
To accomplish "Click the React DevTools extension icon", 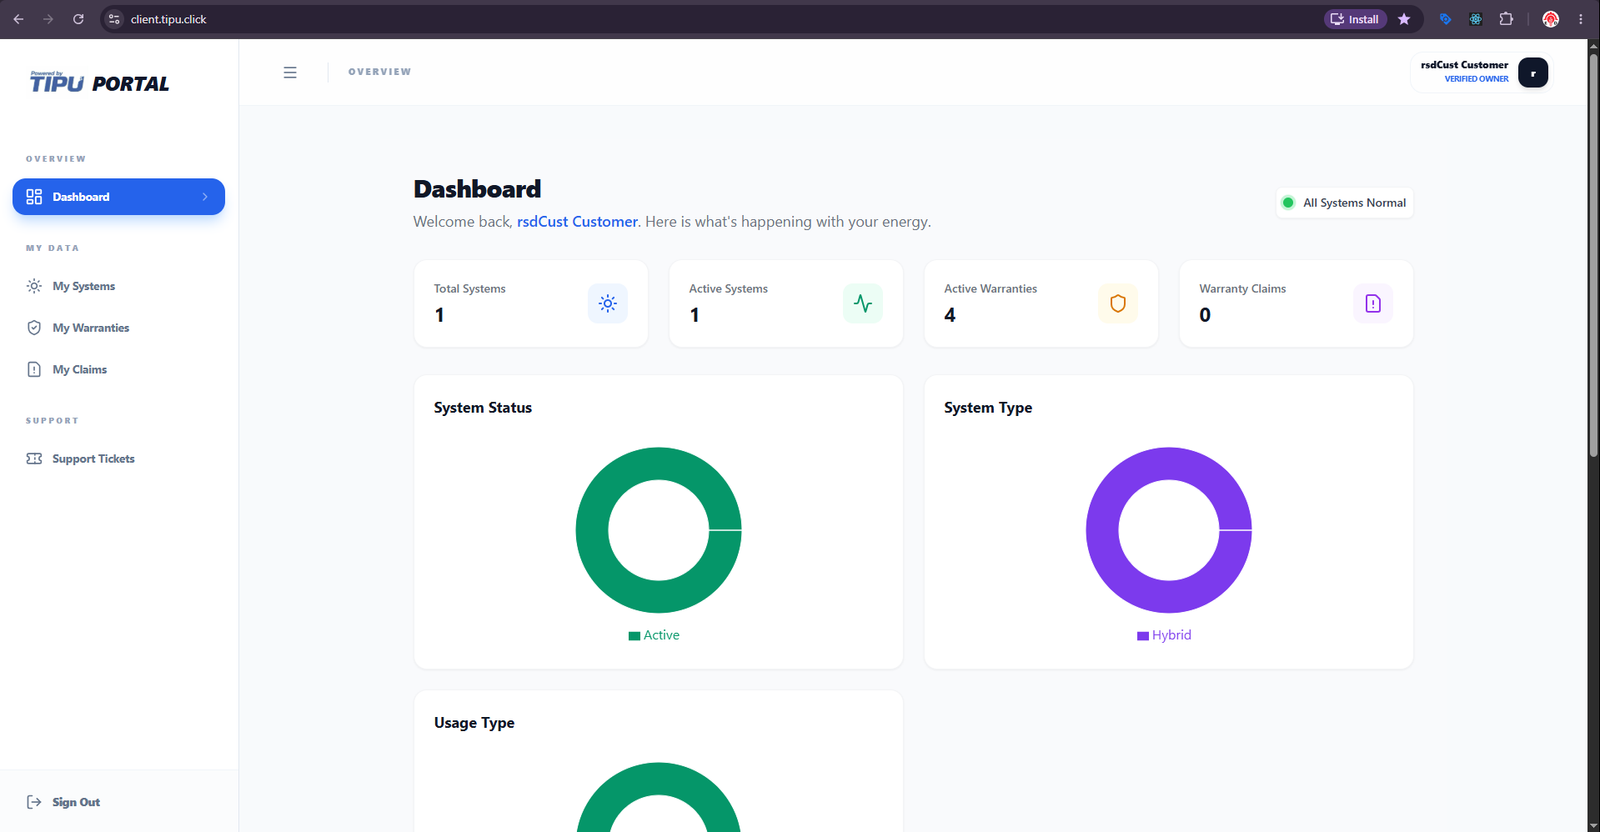I will click(1476, 19).
